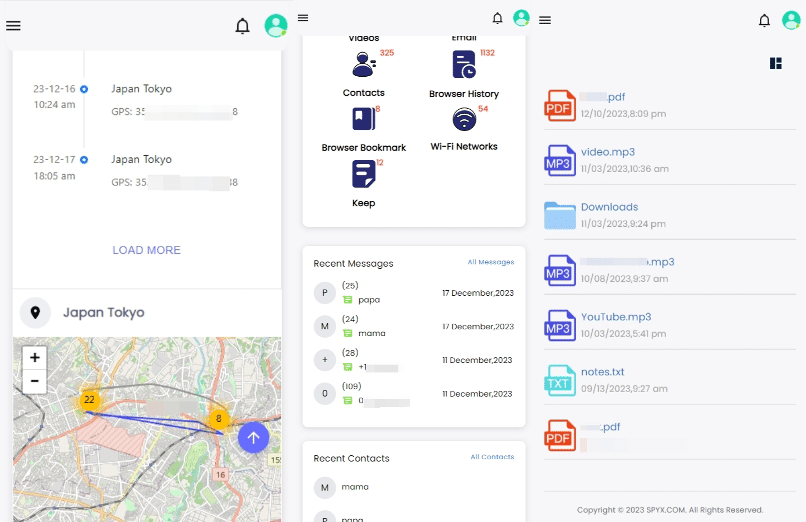Open All Contacts link
Viewport: 806px width, 522px height.
pyautogui.click(x=492, y=457)
